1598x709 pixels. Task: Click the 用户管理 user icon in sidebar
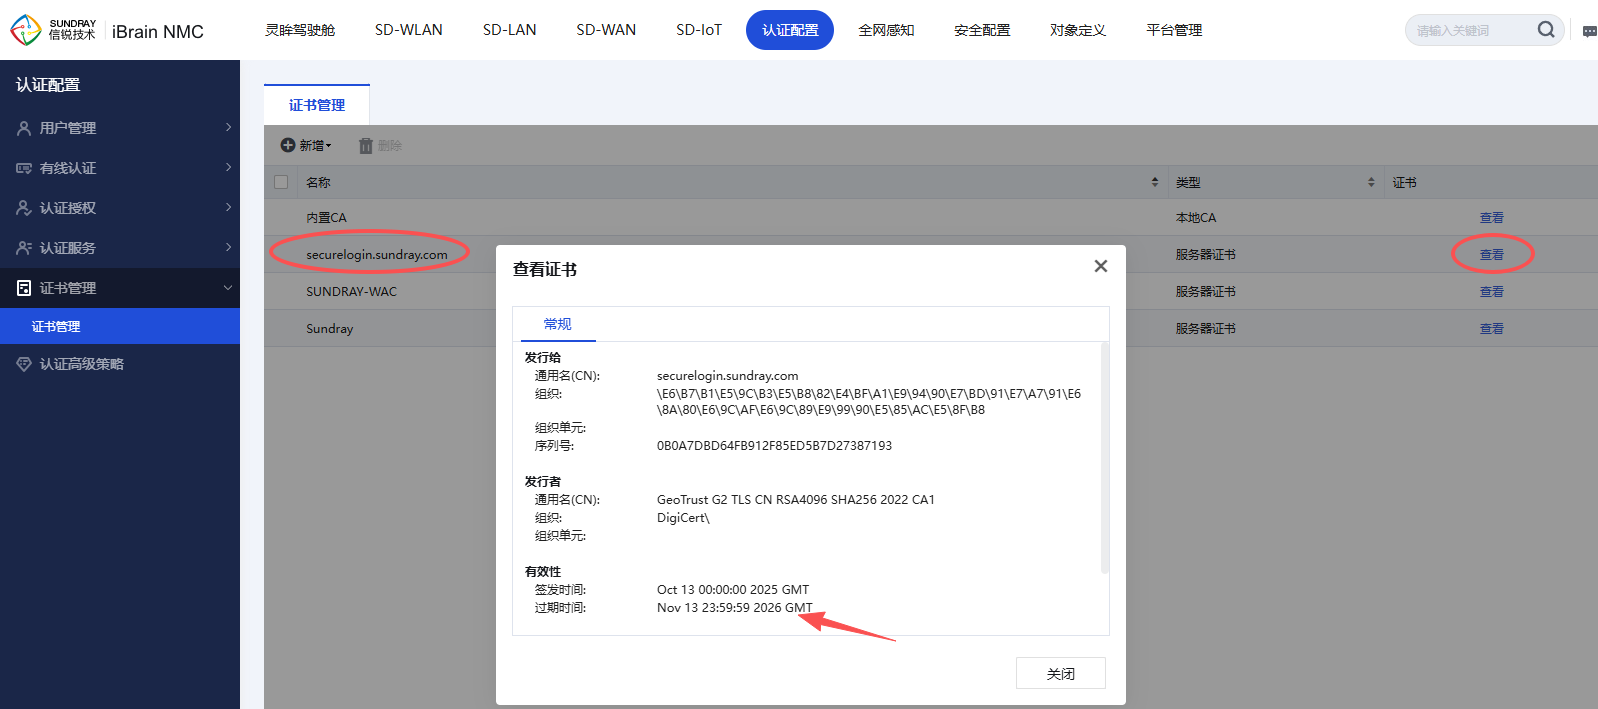point(24,128)
